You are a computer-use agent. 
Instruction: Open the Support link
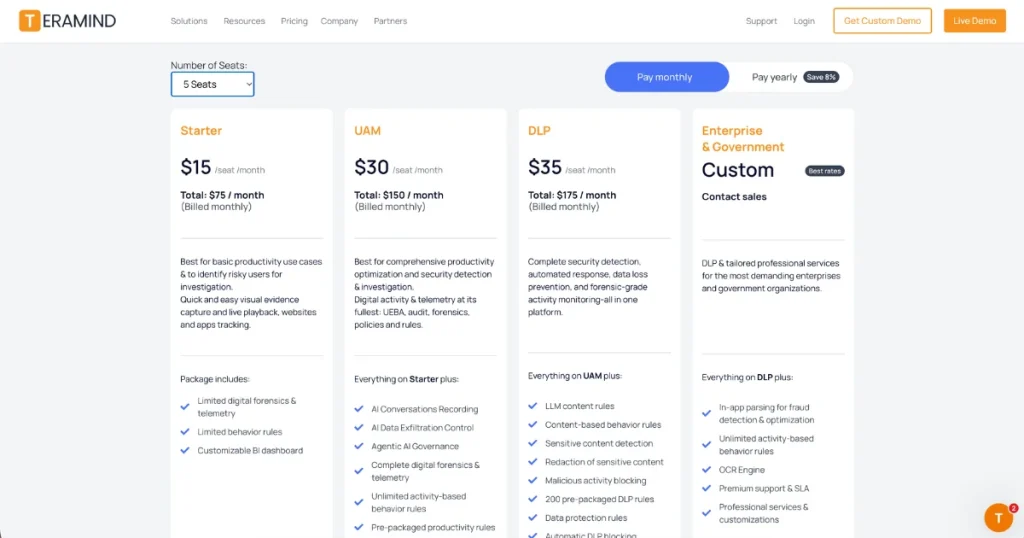click(761, 21)
